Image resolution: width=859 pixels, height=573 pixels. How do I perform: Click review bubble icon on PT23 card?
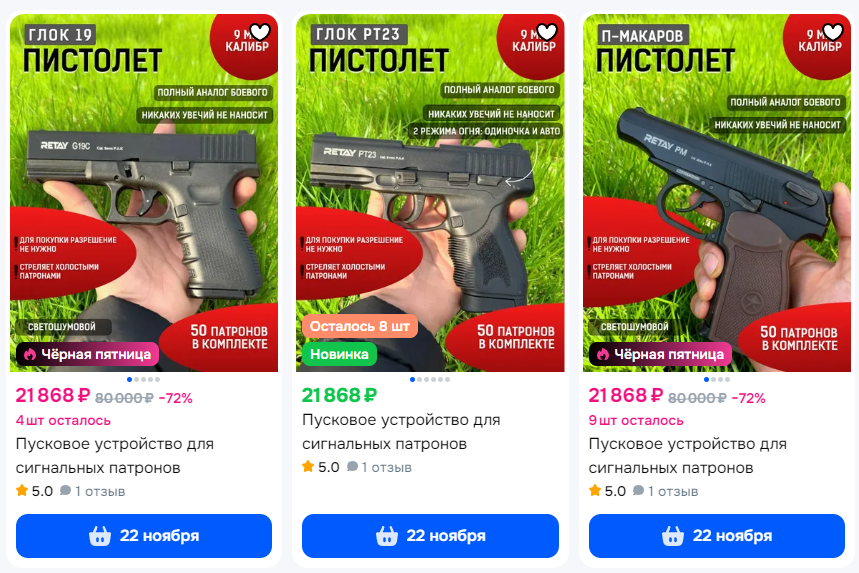coord(352,467)
